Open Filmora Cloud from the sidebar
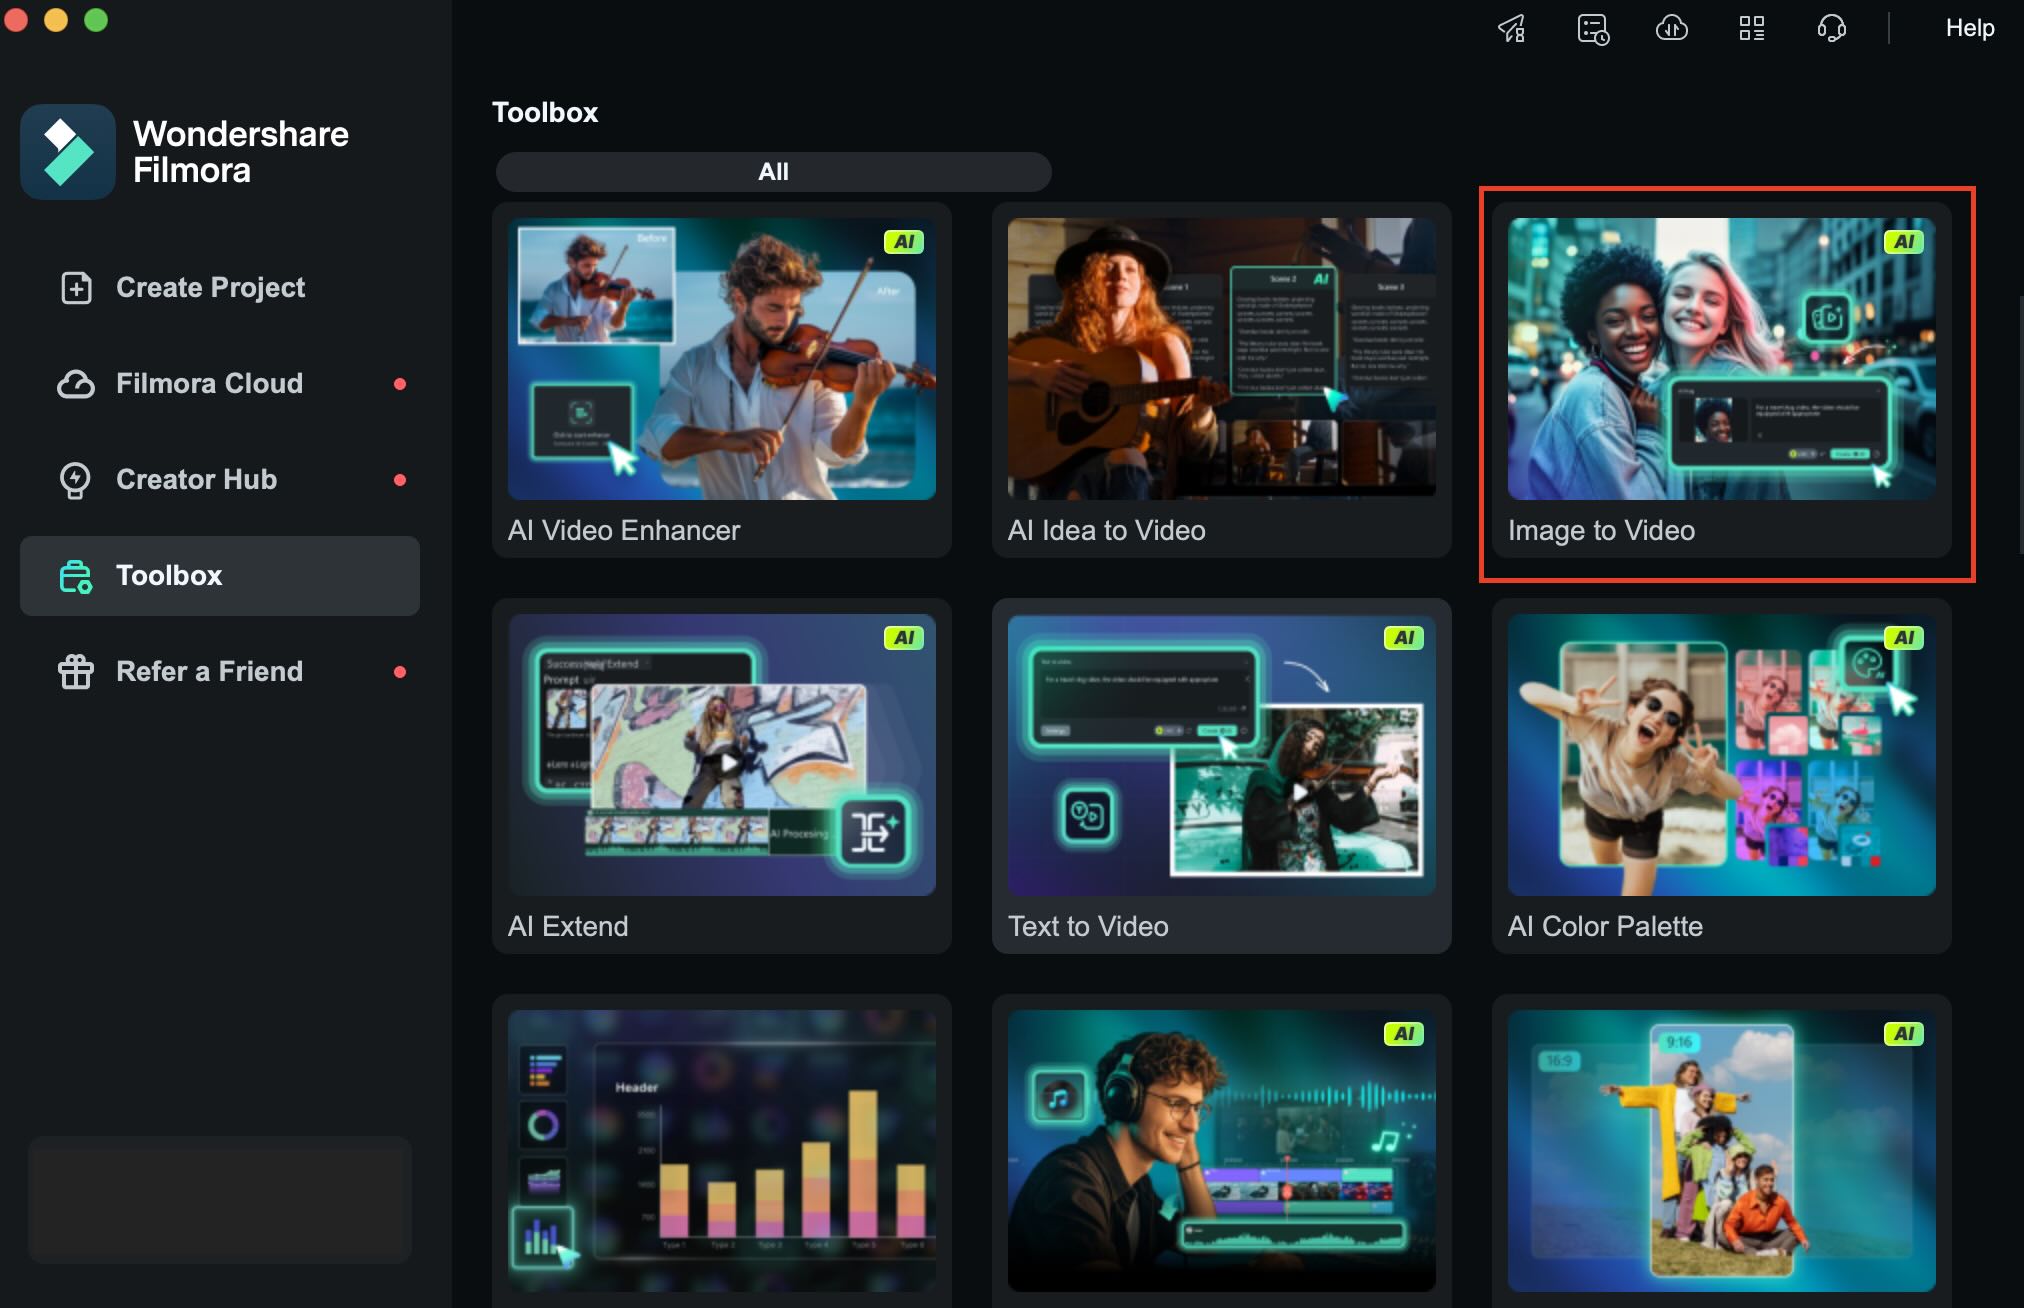The height and width of the screenshot is (1308, 2024). click(77, 383)
